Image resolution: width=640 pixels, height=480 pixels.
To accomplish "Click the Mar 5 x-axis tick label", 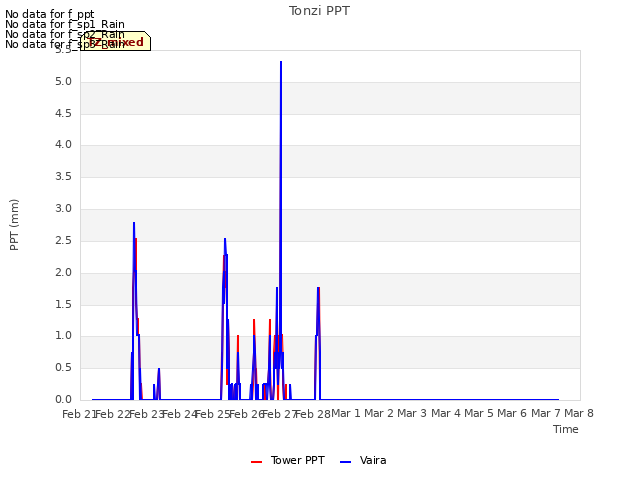I will click(x=479, y=413).
